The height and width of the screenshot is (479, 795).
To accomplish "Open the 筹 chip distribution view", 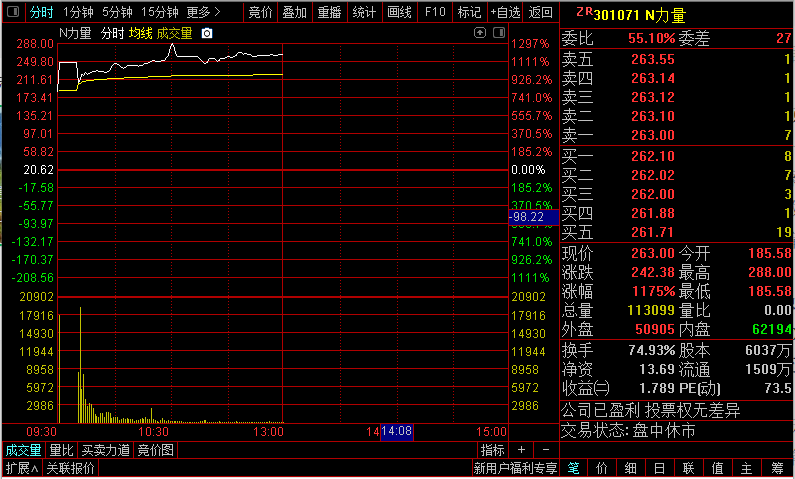I will click(x=777, y=468).
